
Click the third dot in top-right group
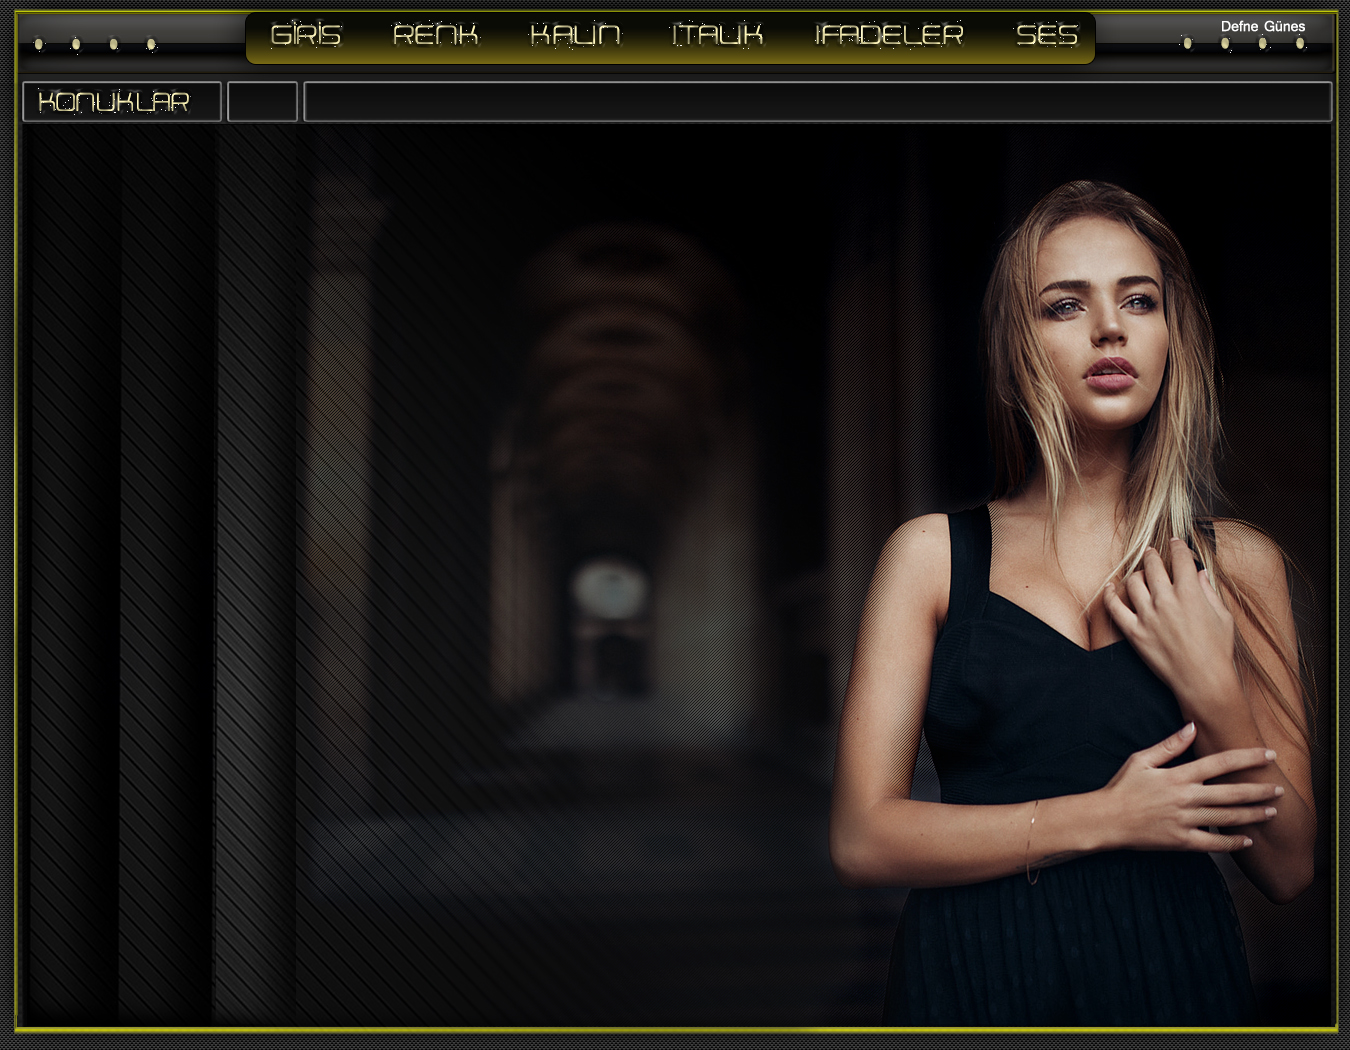[x=1262, y=43]
